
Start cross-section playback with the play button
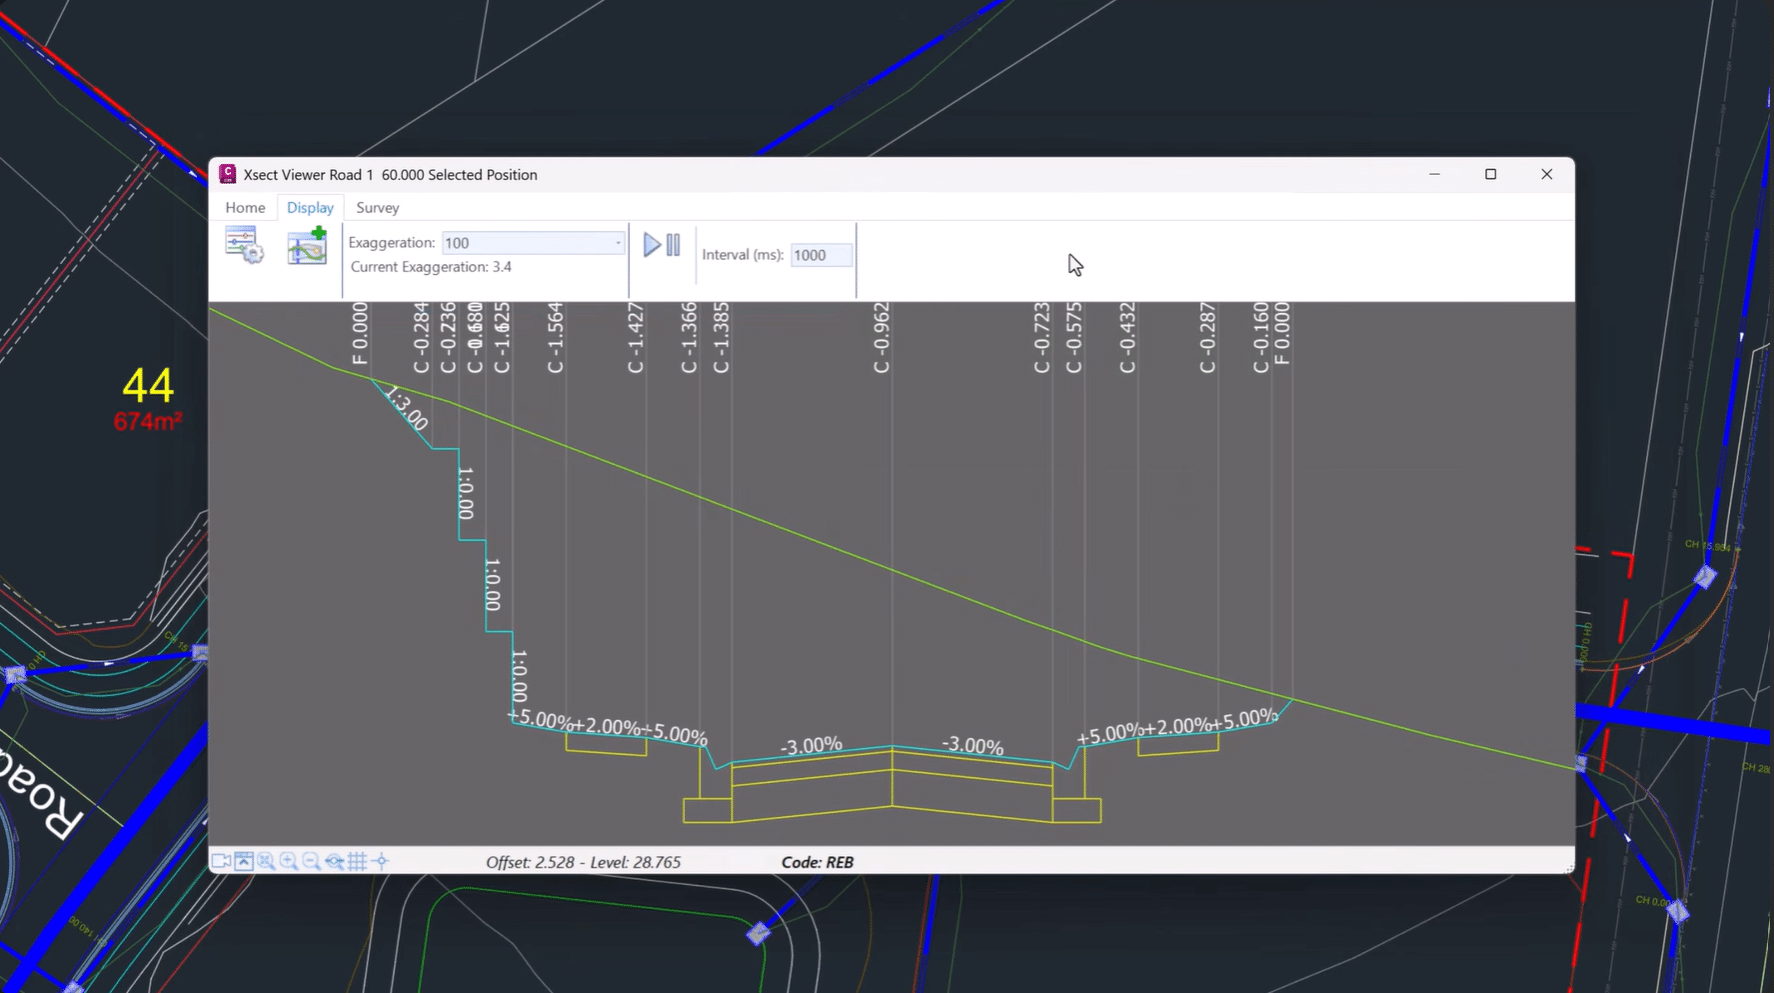[651, 245]
